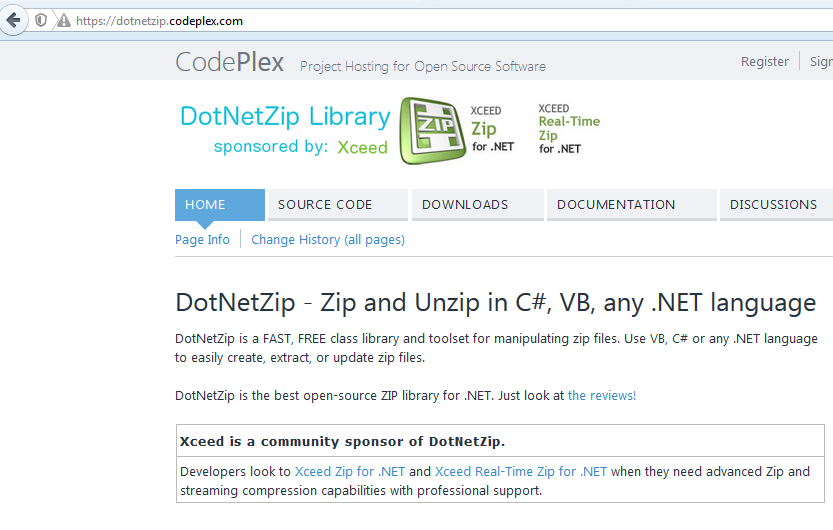This screenshot has height=530, width=833.
Task: Click 'Project Hosting for Open Source Software' tagline
Action: (x=423, y=66)
